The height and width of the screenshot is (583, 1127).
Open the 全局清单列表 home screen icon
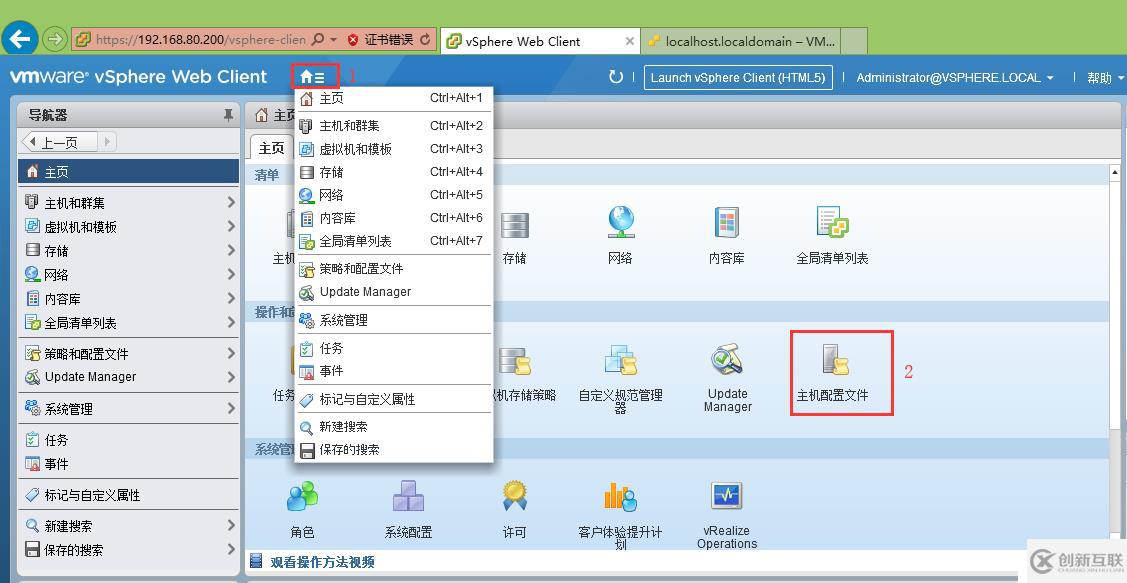[833, 230]
